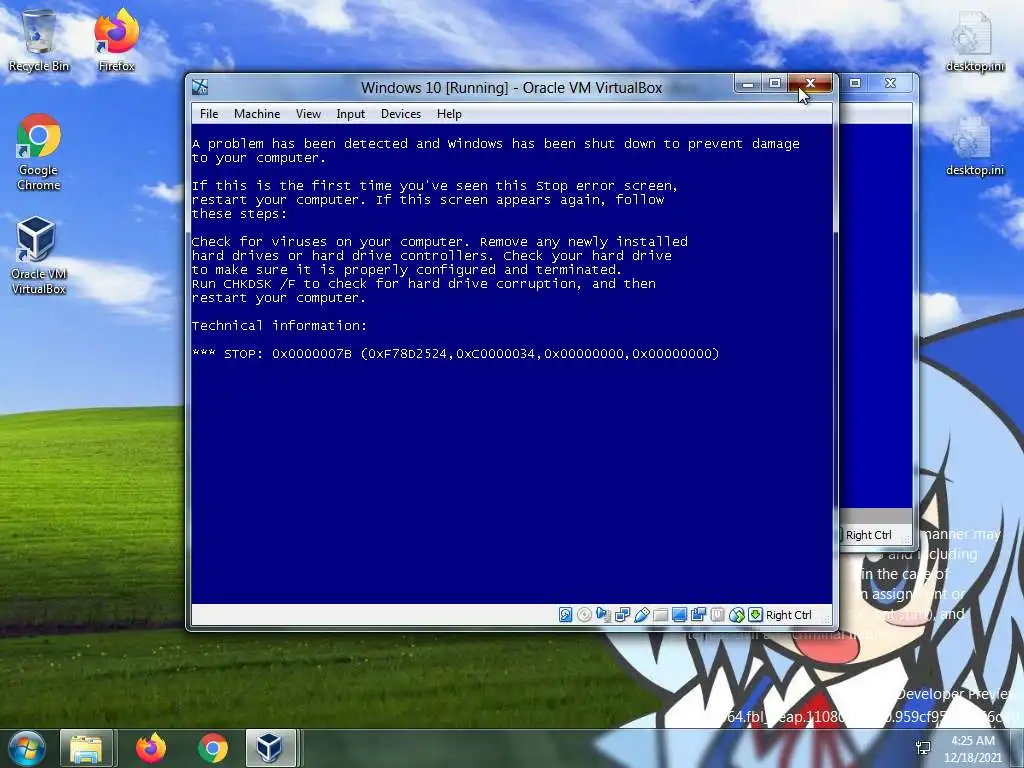
Task: Click the optical disk indicator in status bar
Action: [x=584, y=615]
